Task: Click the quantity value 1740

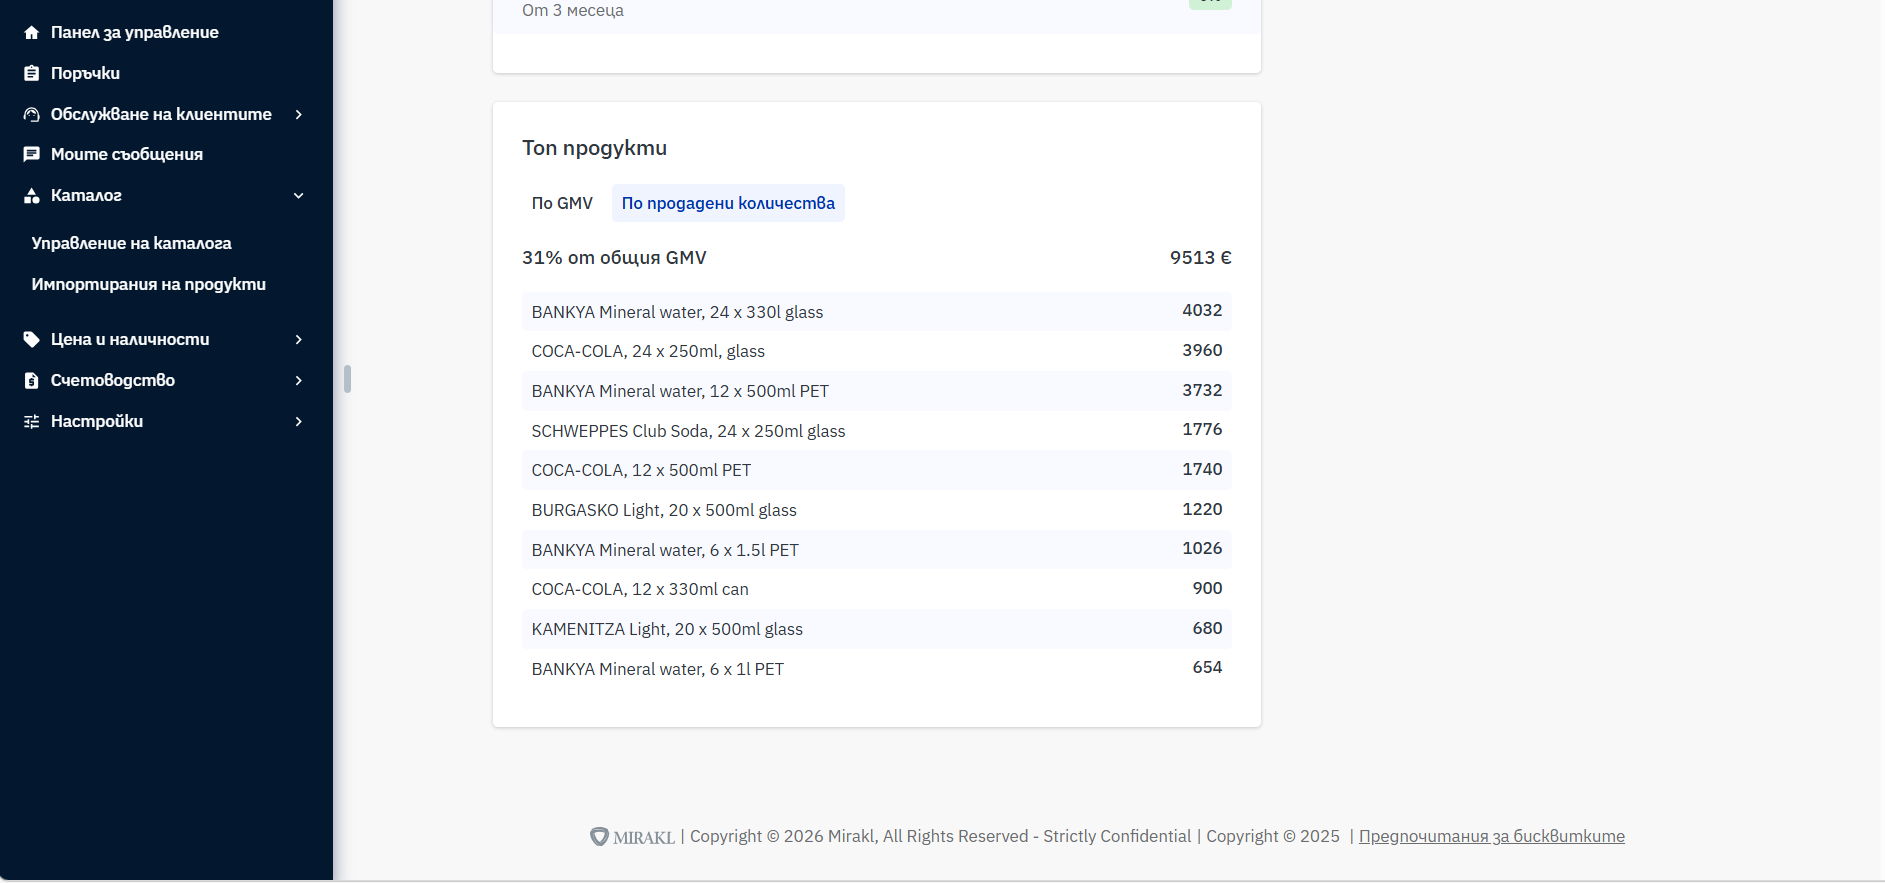Action: click(x=1202, y=469)
